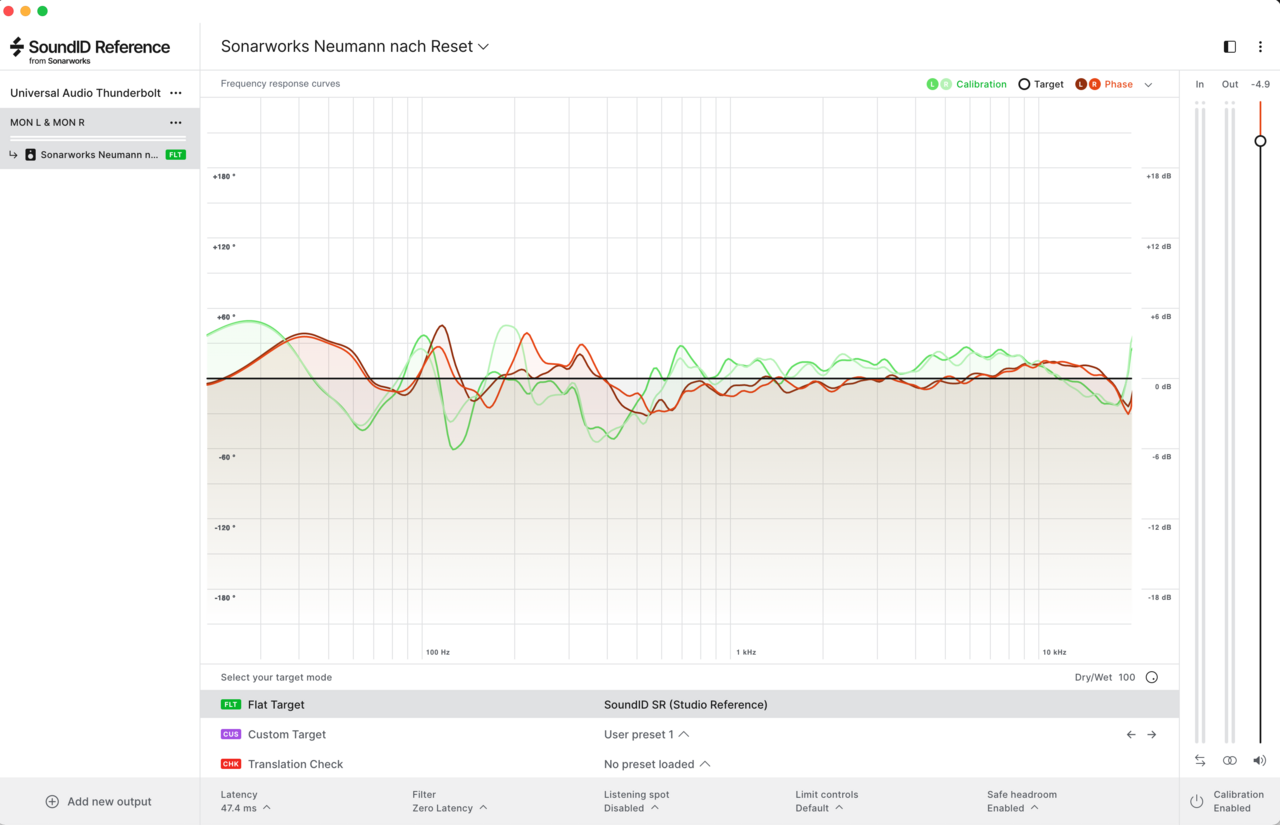Expand No preset loaded dropdown
Screen dimensions: 1280x825
[x=657, y=764]
